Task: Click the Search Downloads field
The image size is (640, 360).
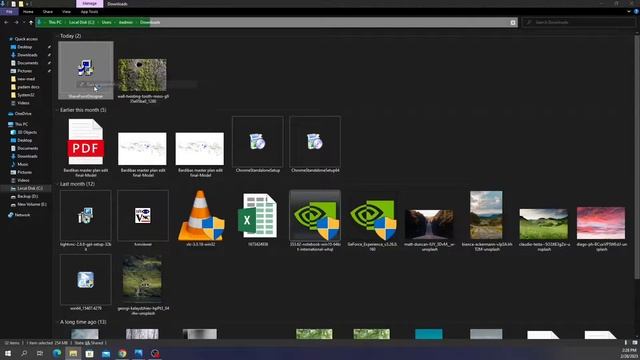Action: click(579, 22)
